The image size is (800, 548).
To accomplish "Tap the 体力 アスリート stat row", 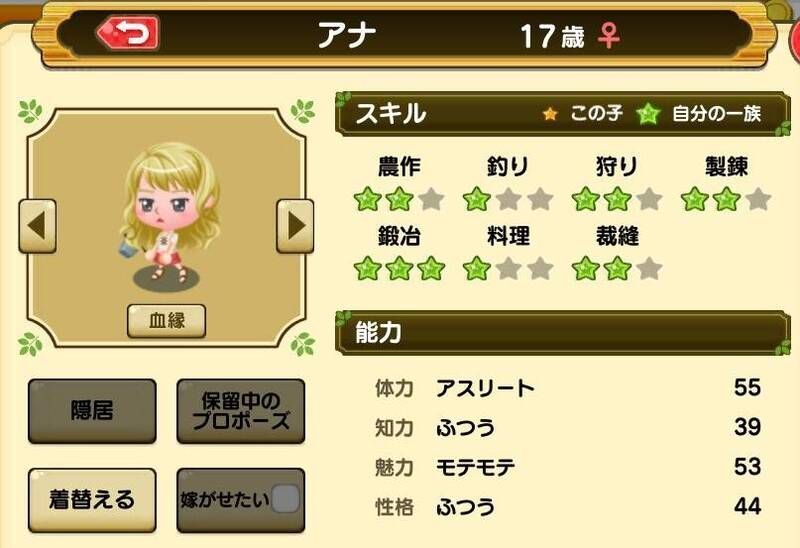I will point(568,388).
